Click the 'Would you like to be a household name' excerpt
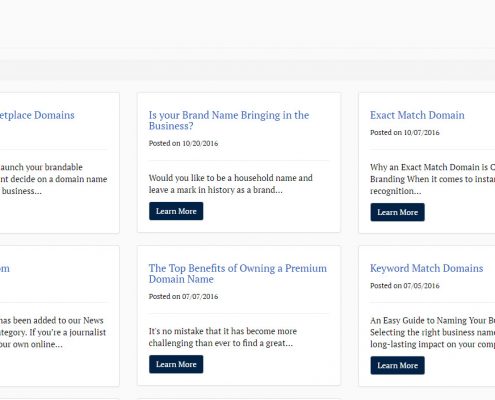 click(x=231, y=184)
